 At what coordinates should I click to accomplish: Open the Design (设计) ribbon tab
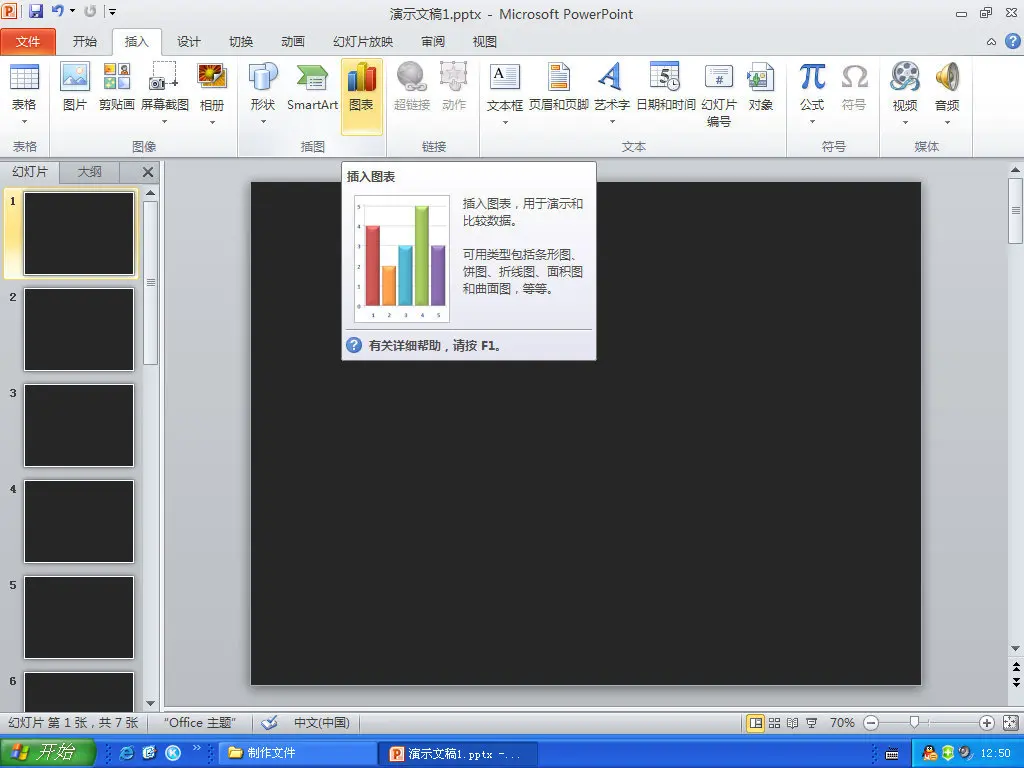pyautogui.click(x=188, y=42)
